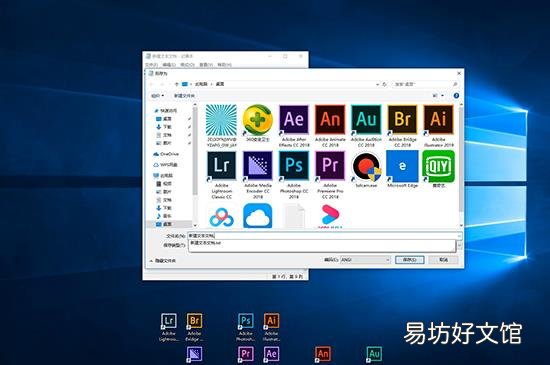Viewport: 550px width, 365px height.
Task: Open the An Animate shortcut on the desktop
Action: (323, 355)
